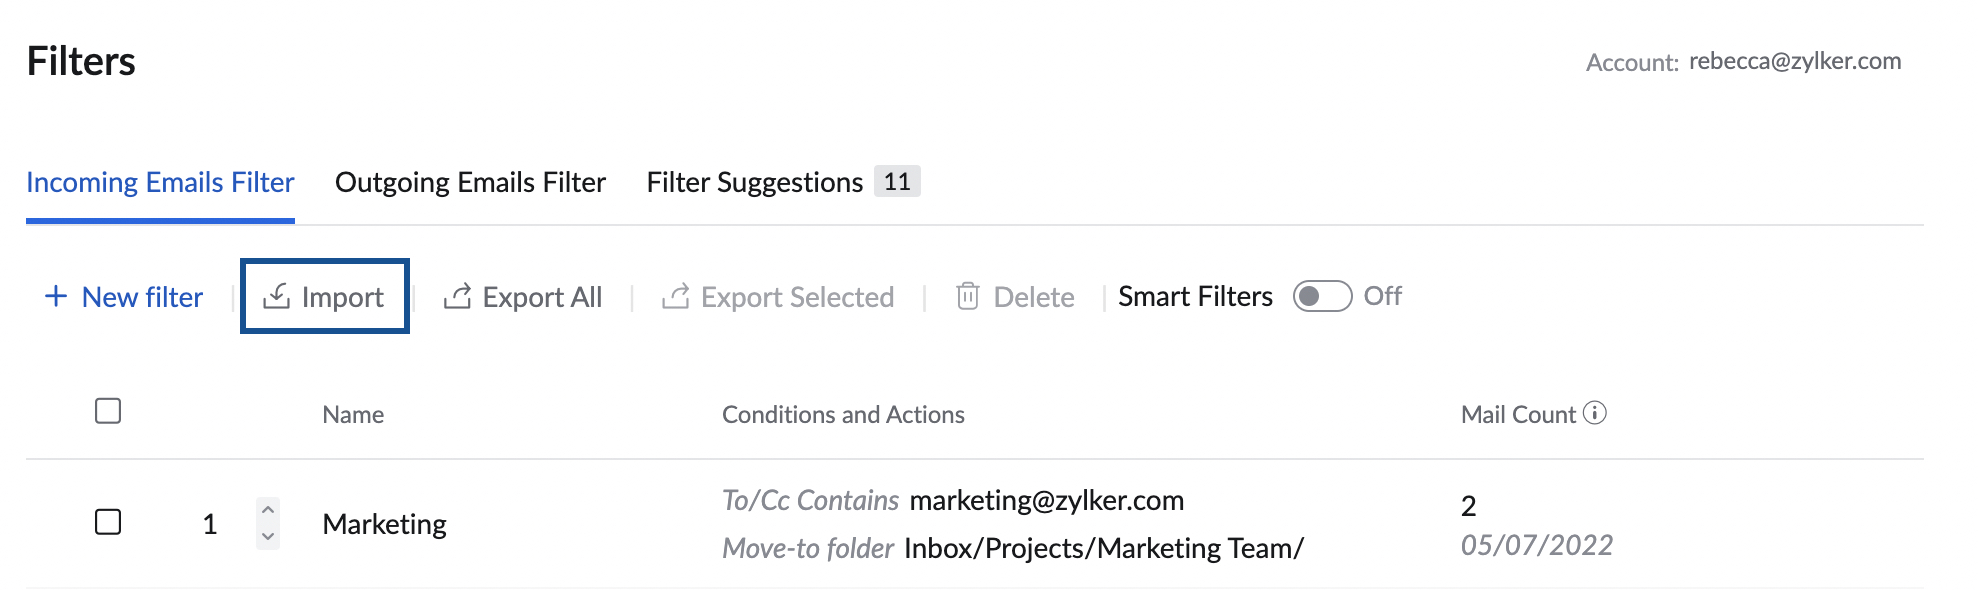The image size is (1978, 590).
Task: Click the Mail Count info icon
Action: click(x=1595, y=413)
